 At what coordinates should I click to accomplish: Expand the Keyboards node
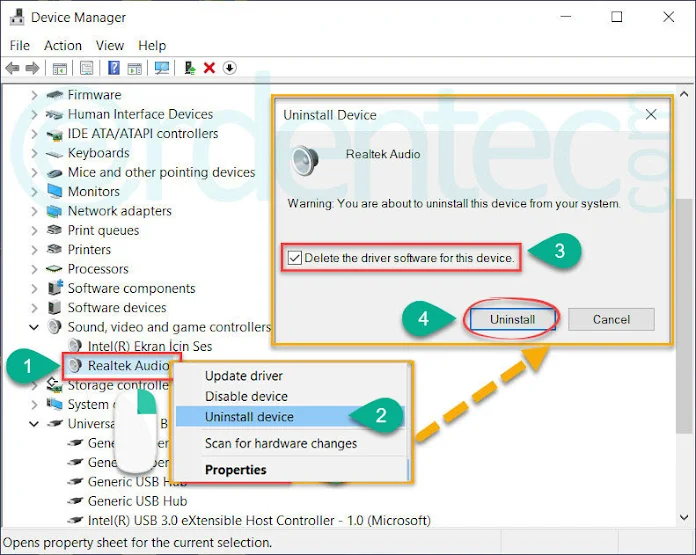tap(34, 153)
